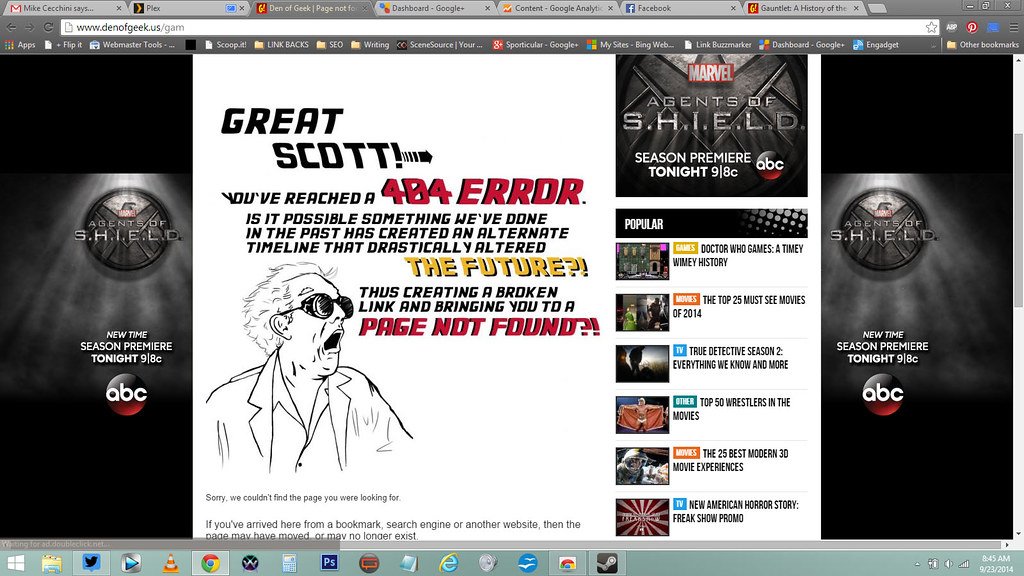1024x576 pixels.
Task: Open the SceneSource bookmark
Action: tap(440, 45)
